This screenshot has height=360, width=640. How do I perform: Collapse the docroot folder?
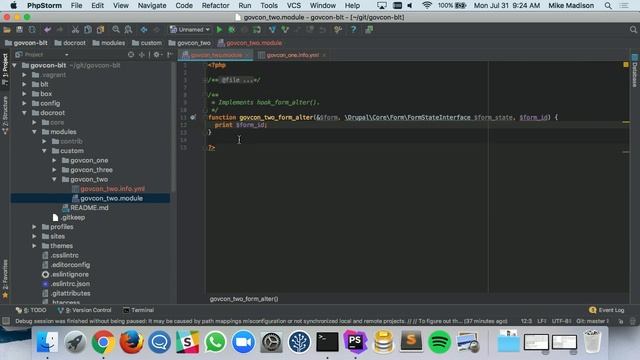24,113
